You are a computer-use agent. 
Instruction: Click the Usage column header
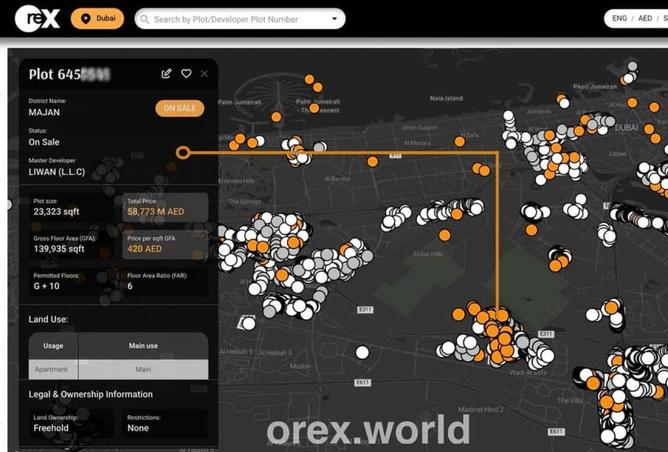53,346
